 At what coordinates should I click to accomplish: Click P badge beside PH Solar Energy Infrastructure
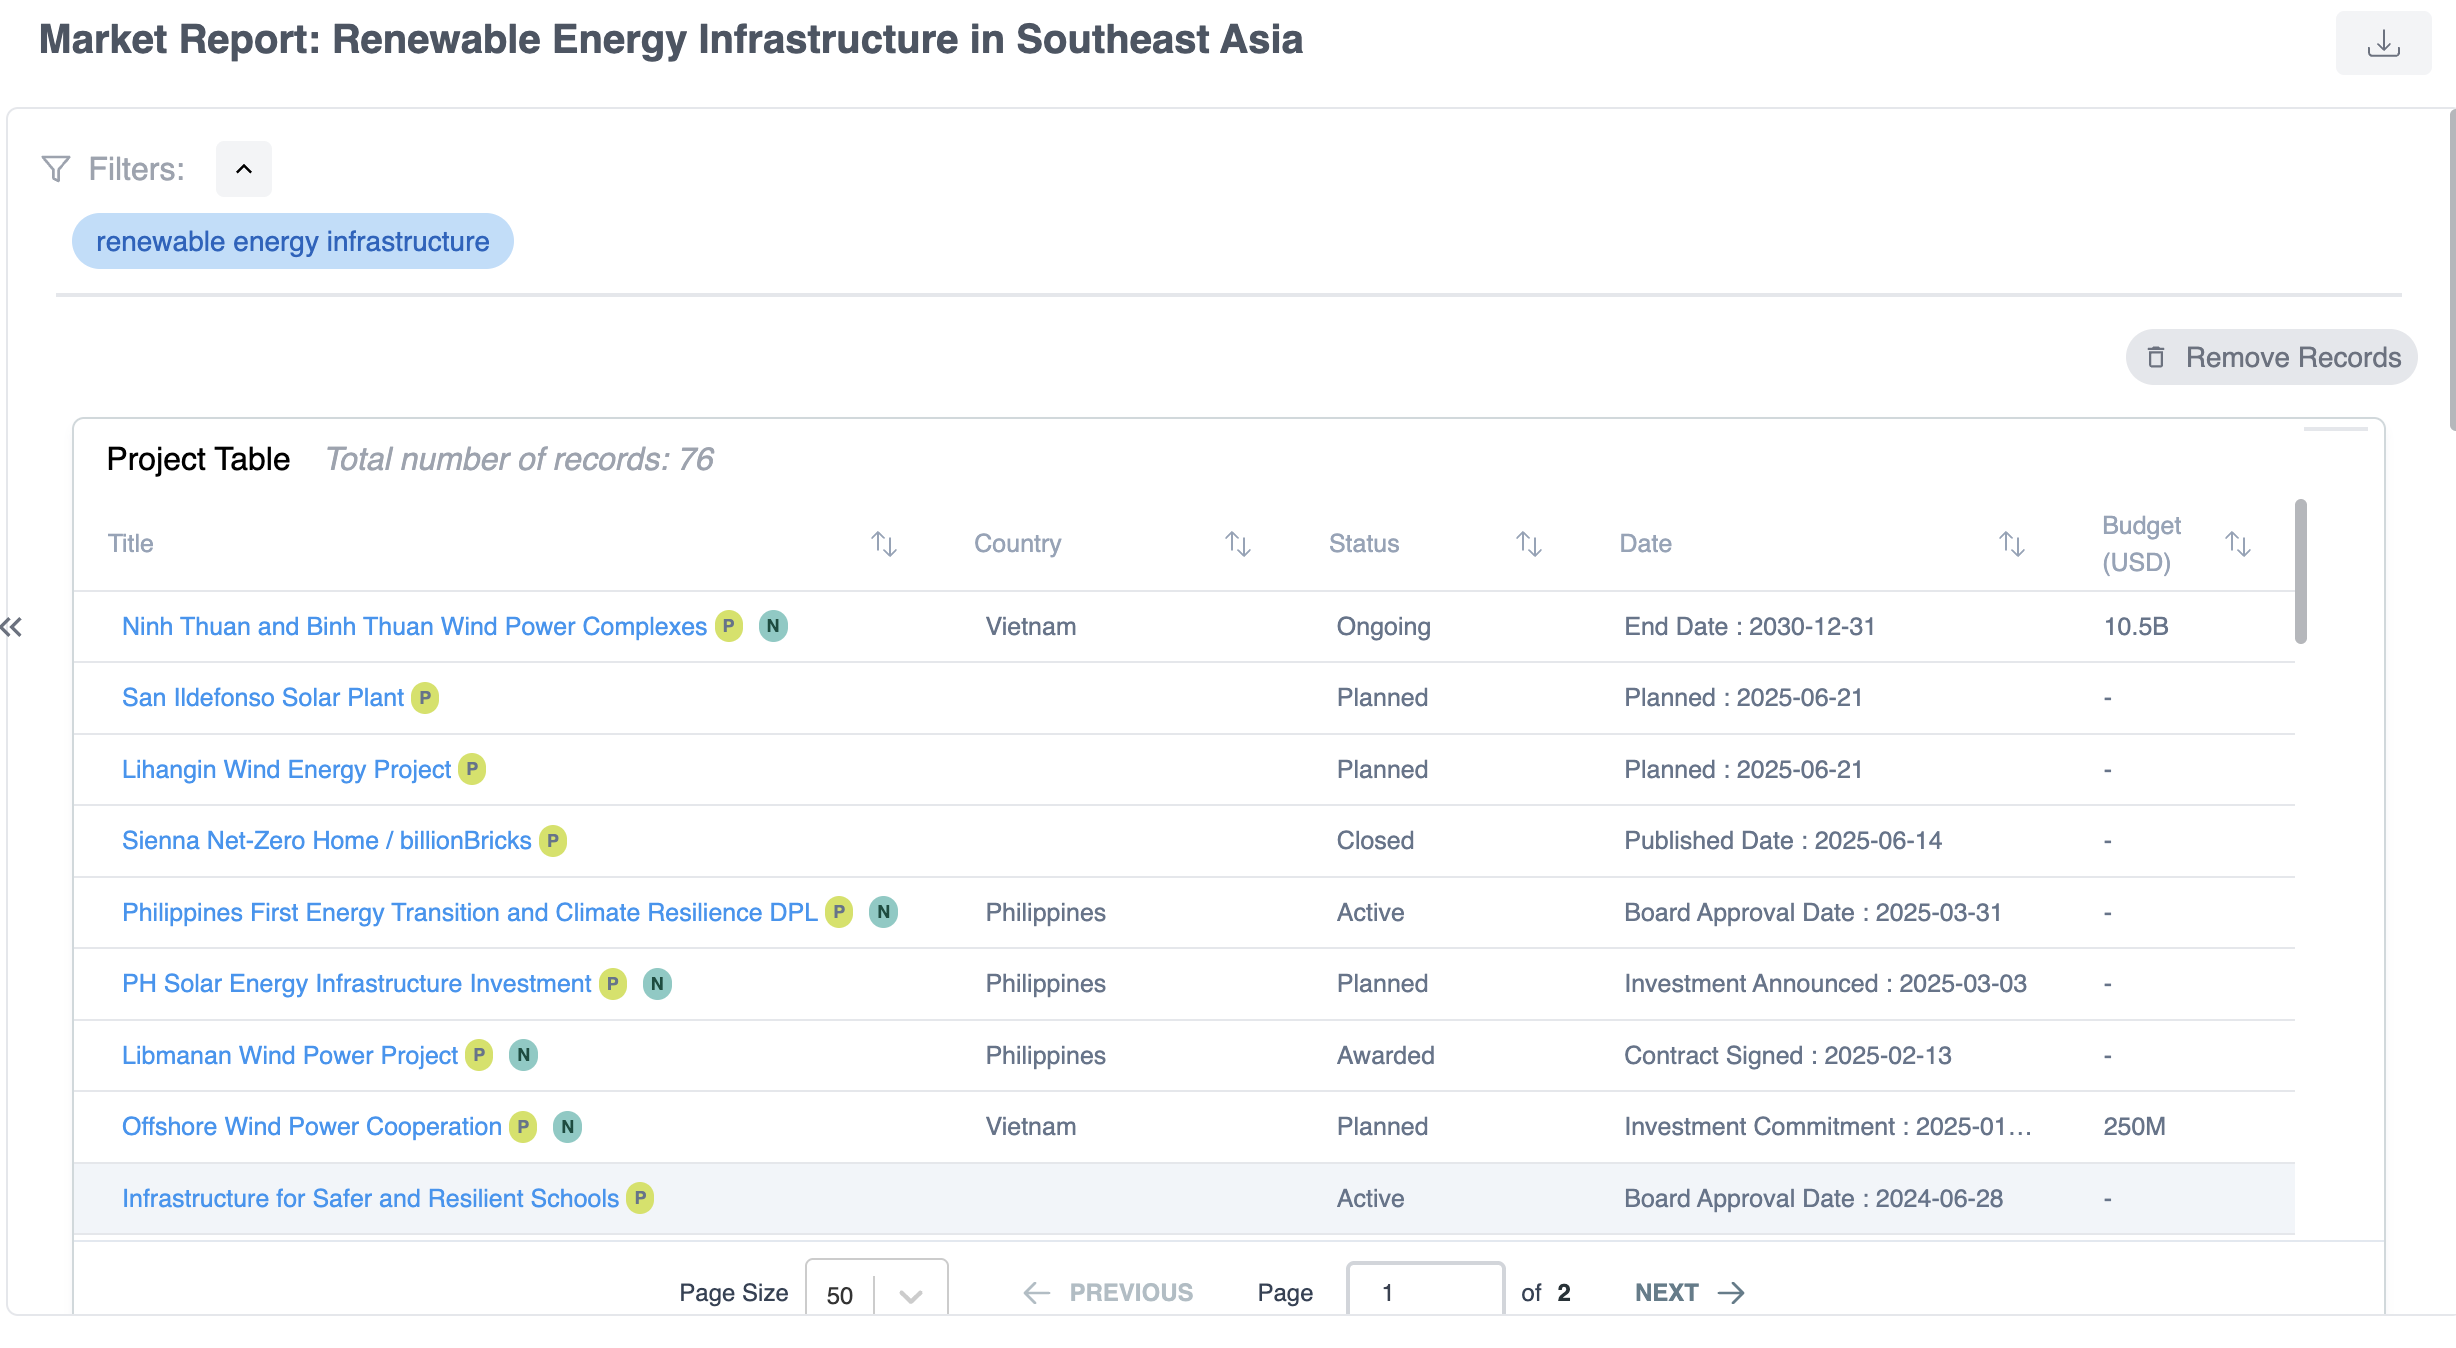pos(613,983)
